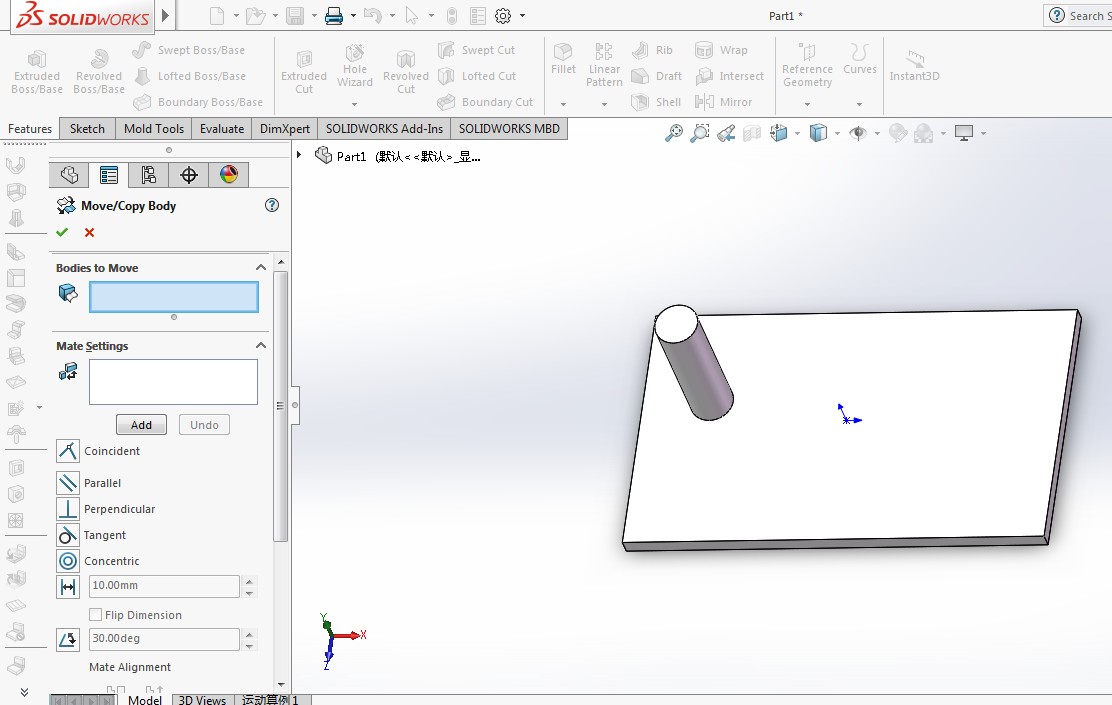Click the Mirror tool
The image size is (1112, 705).
pyautogui.click(x=723, y=102)
